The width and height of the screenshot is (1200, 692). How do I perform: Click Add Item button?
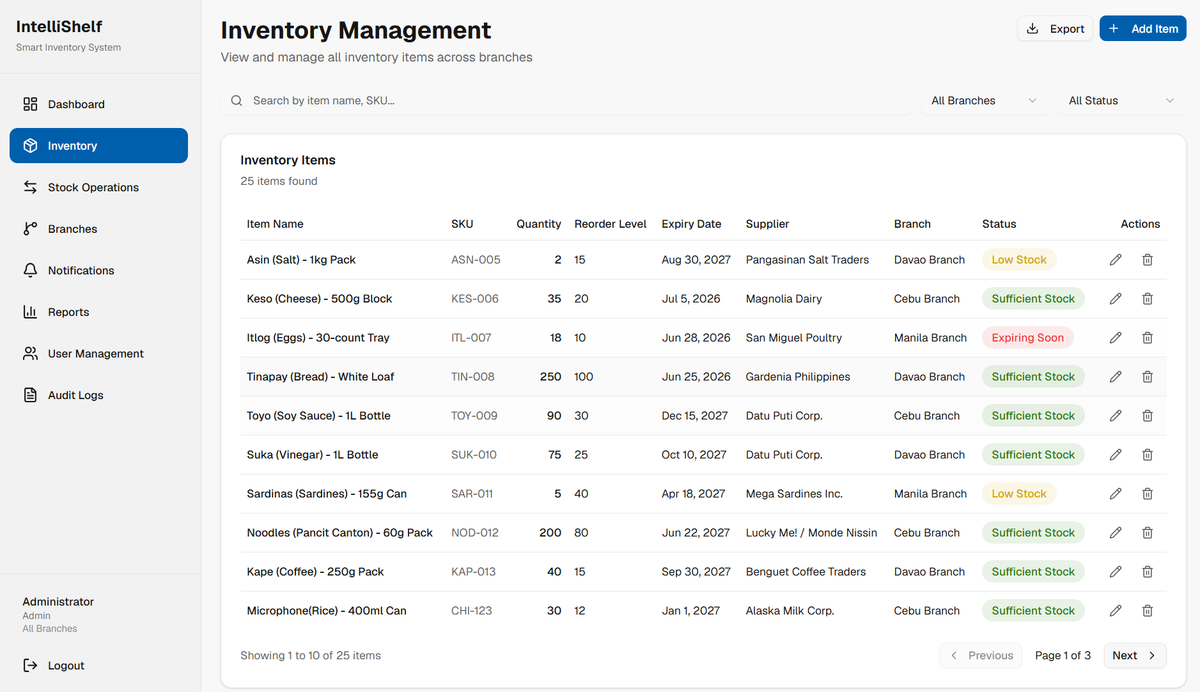coord(1143,29)
